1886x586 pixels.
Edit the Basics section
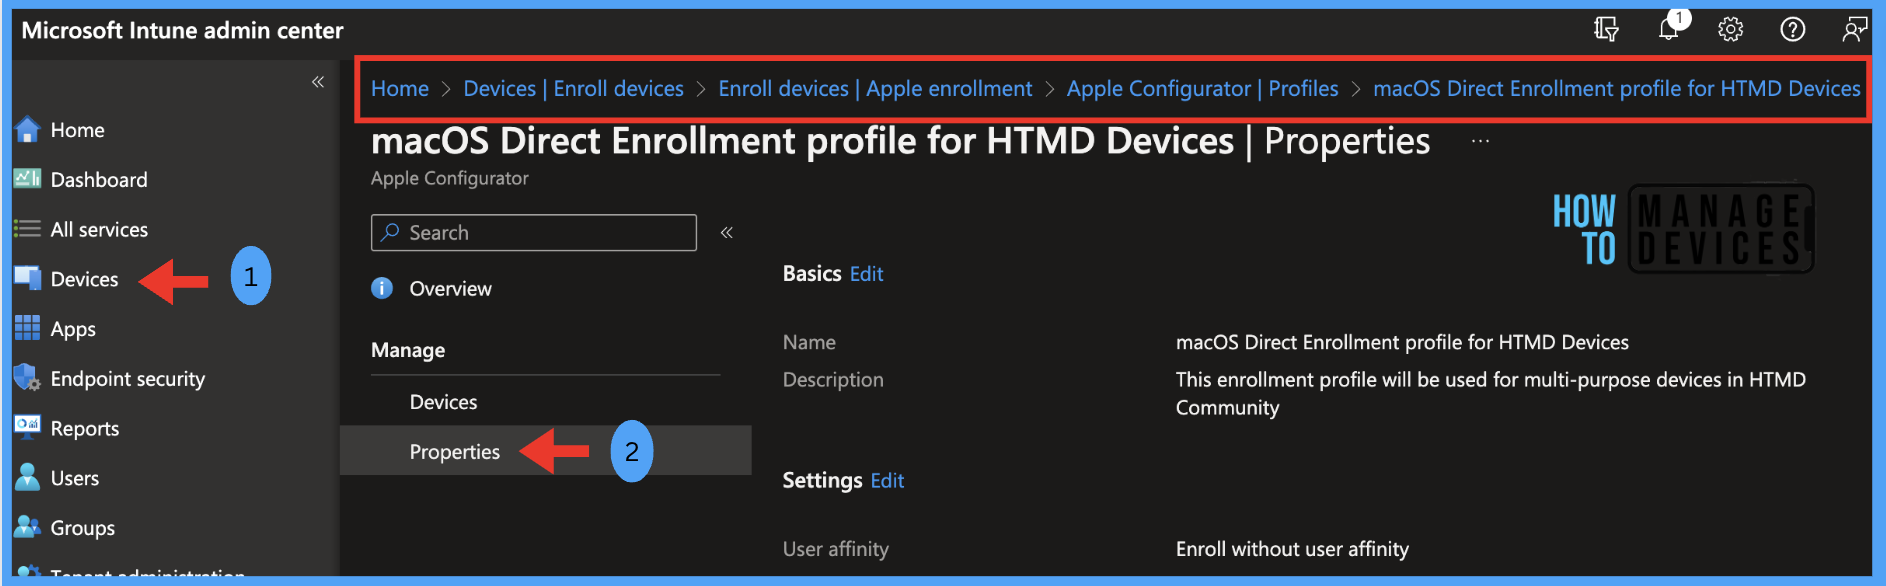coord(866,274)
